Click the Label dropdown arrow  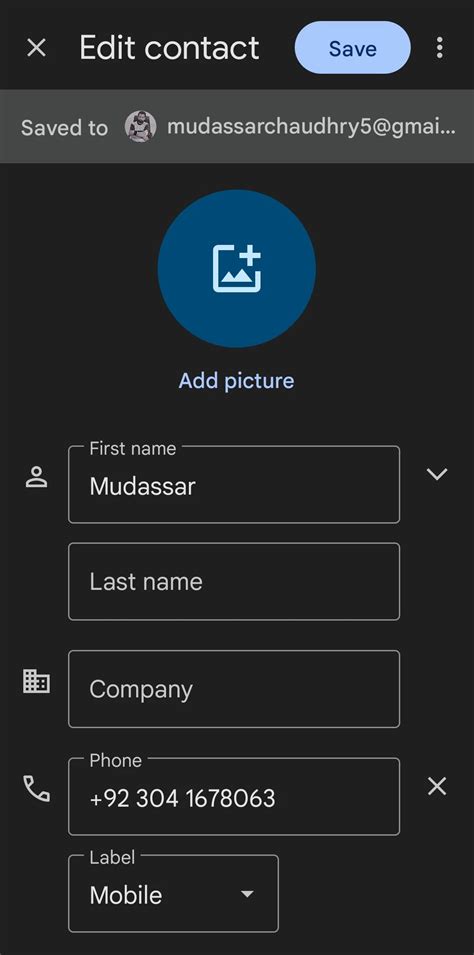[x=247, y=894]
